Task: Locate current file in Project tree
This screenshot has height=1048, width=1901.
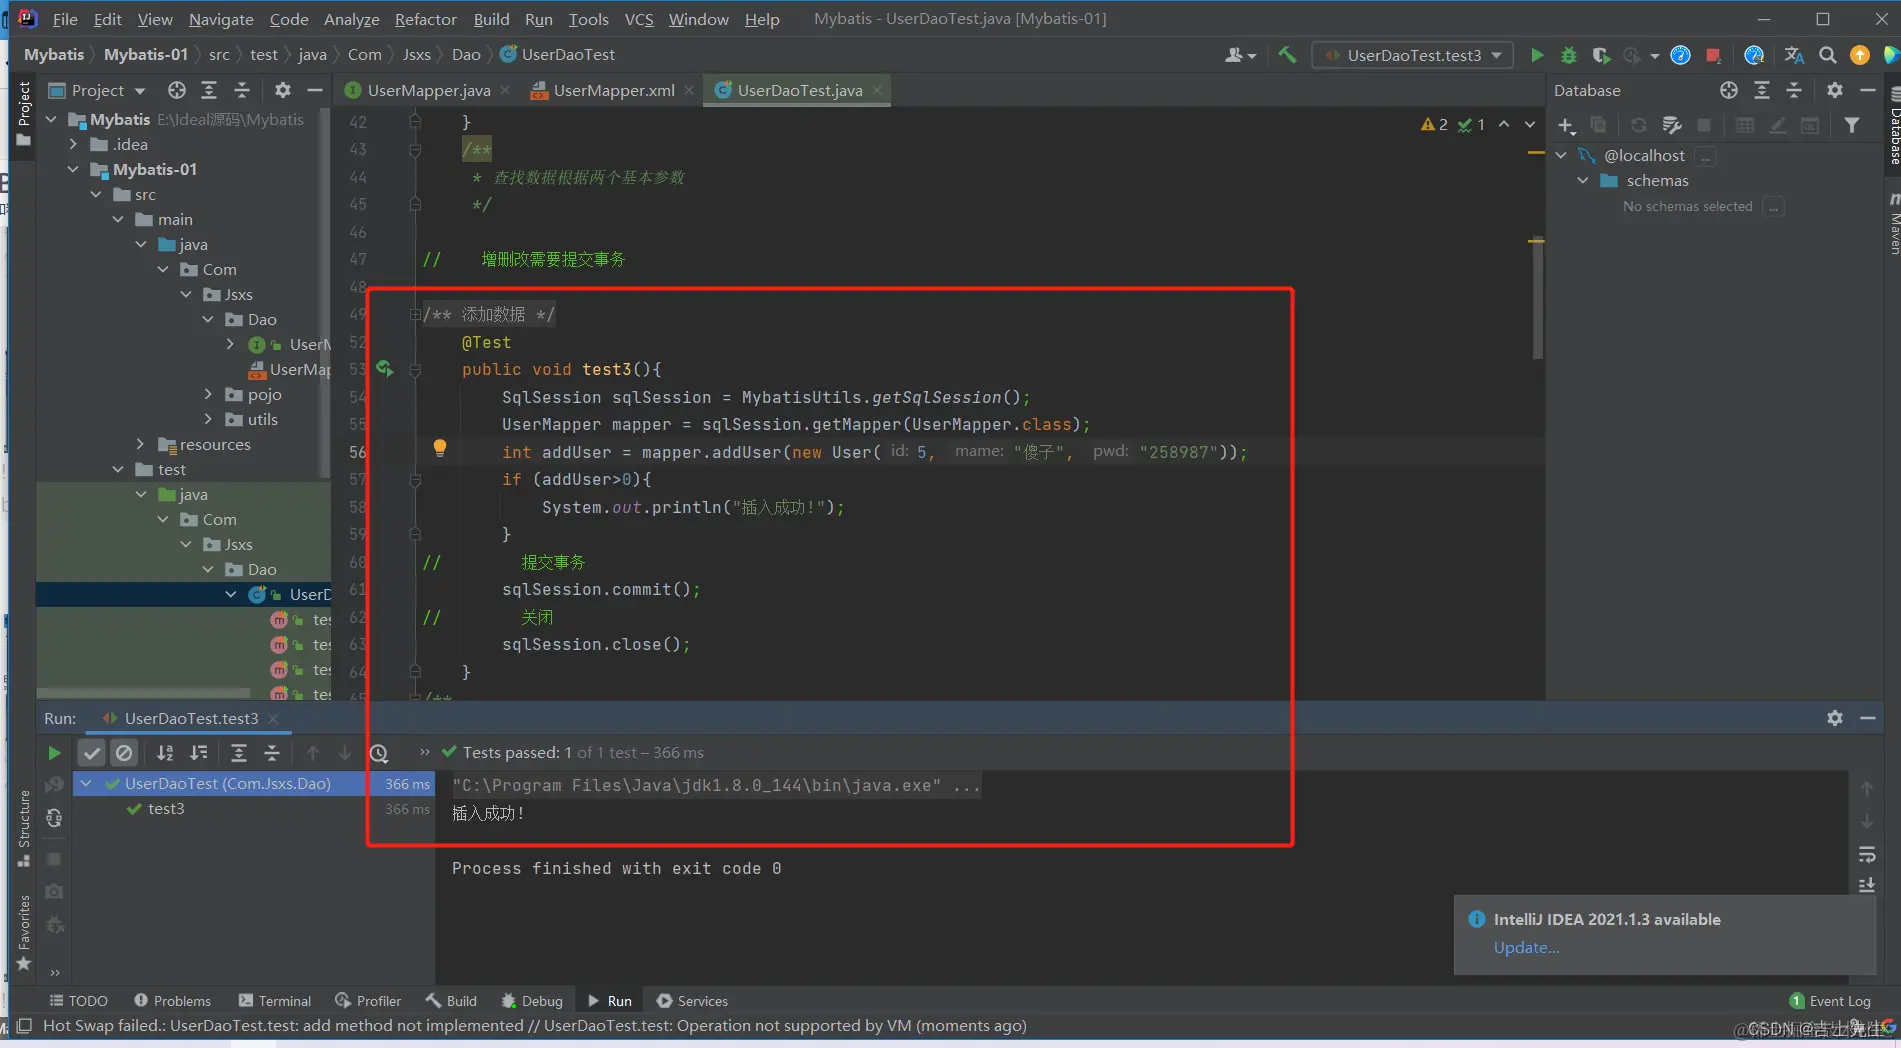Action: pyautogui.click(x=177, y=90)
